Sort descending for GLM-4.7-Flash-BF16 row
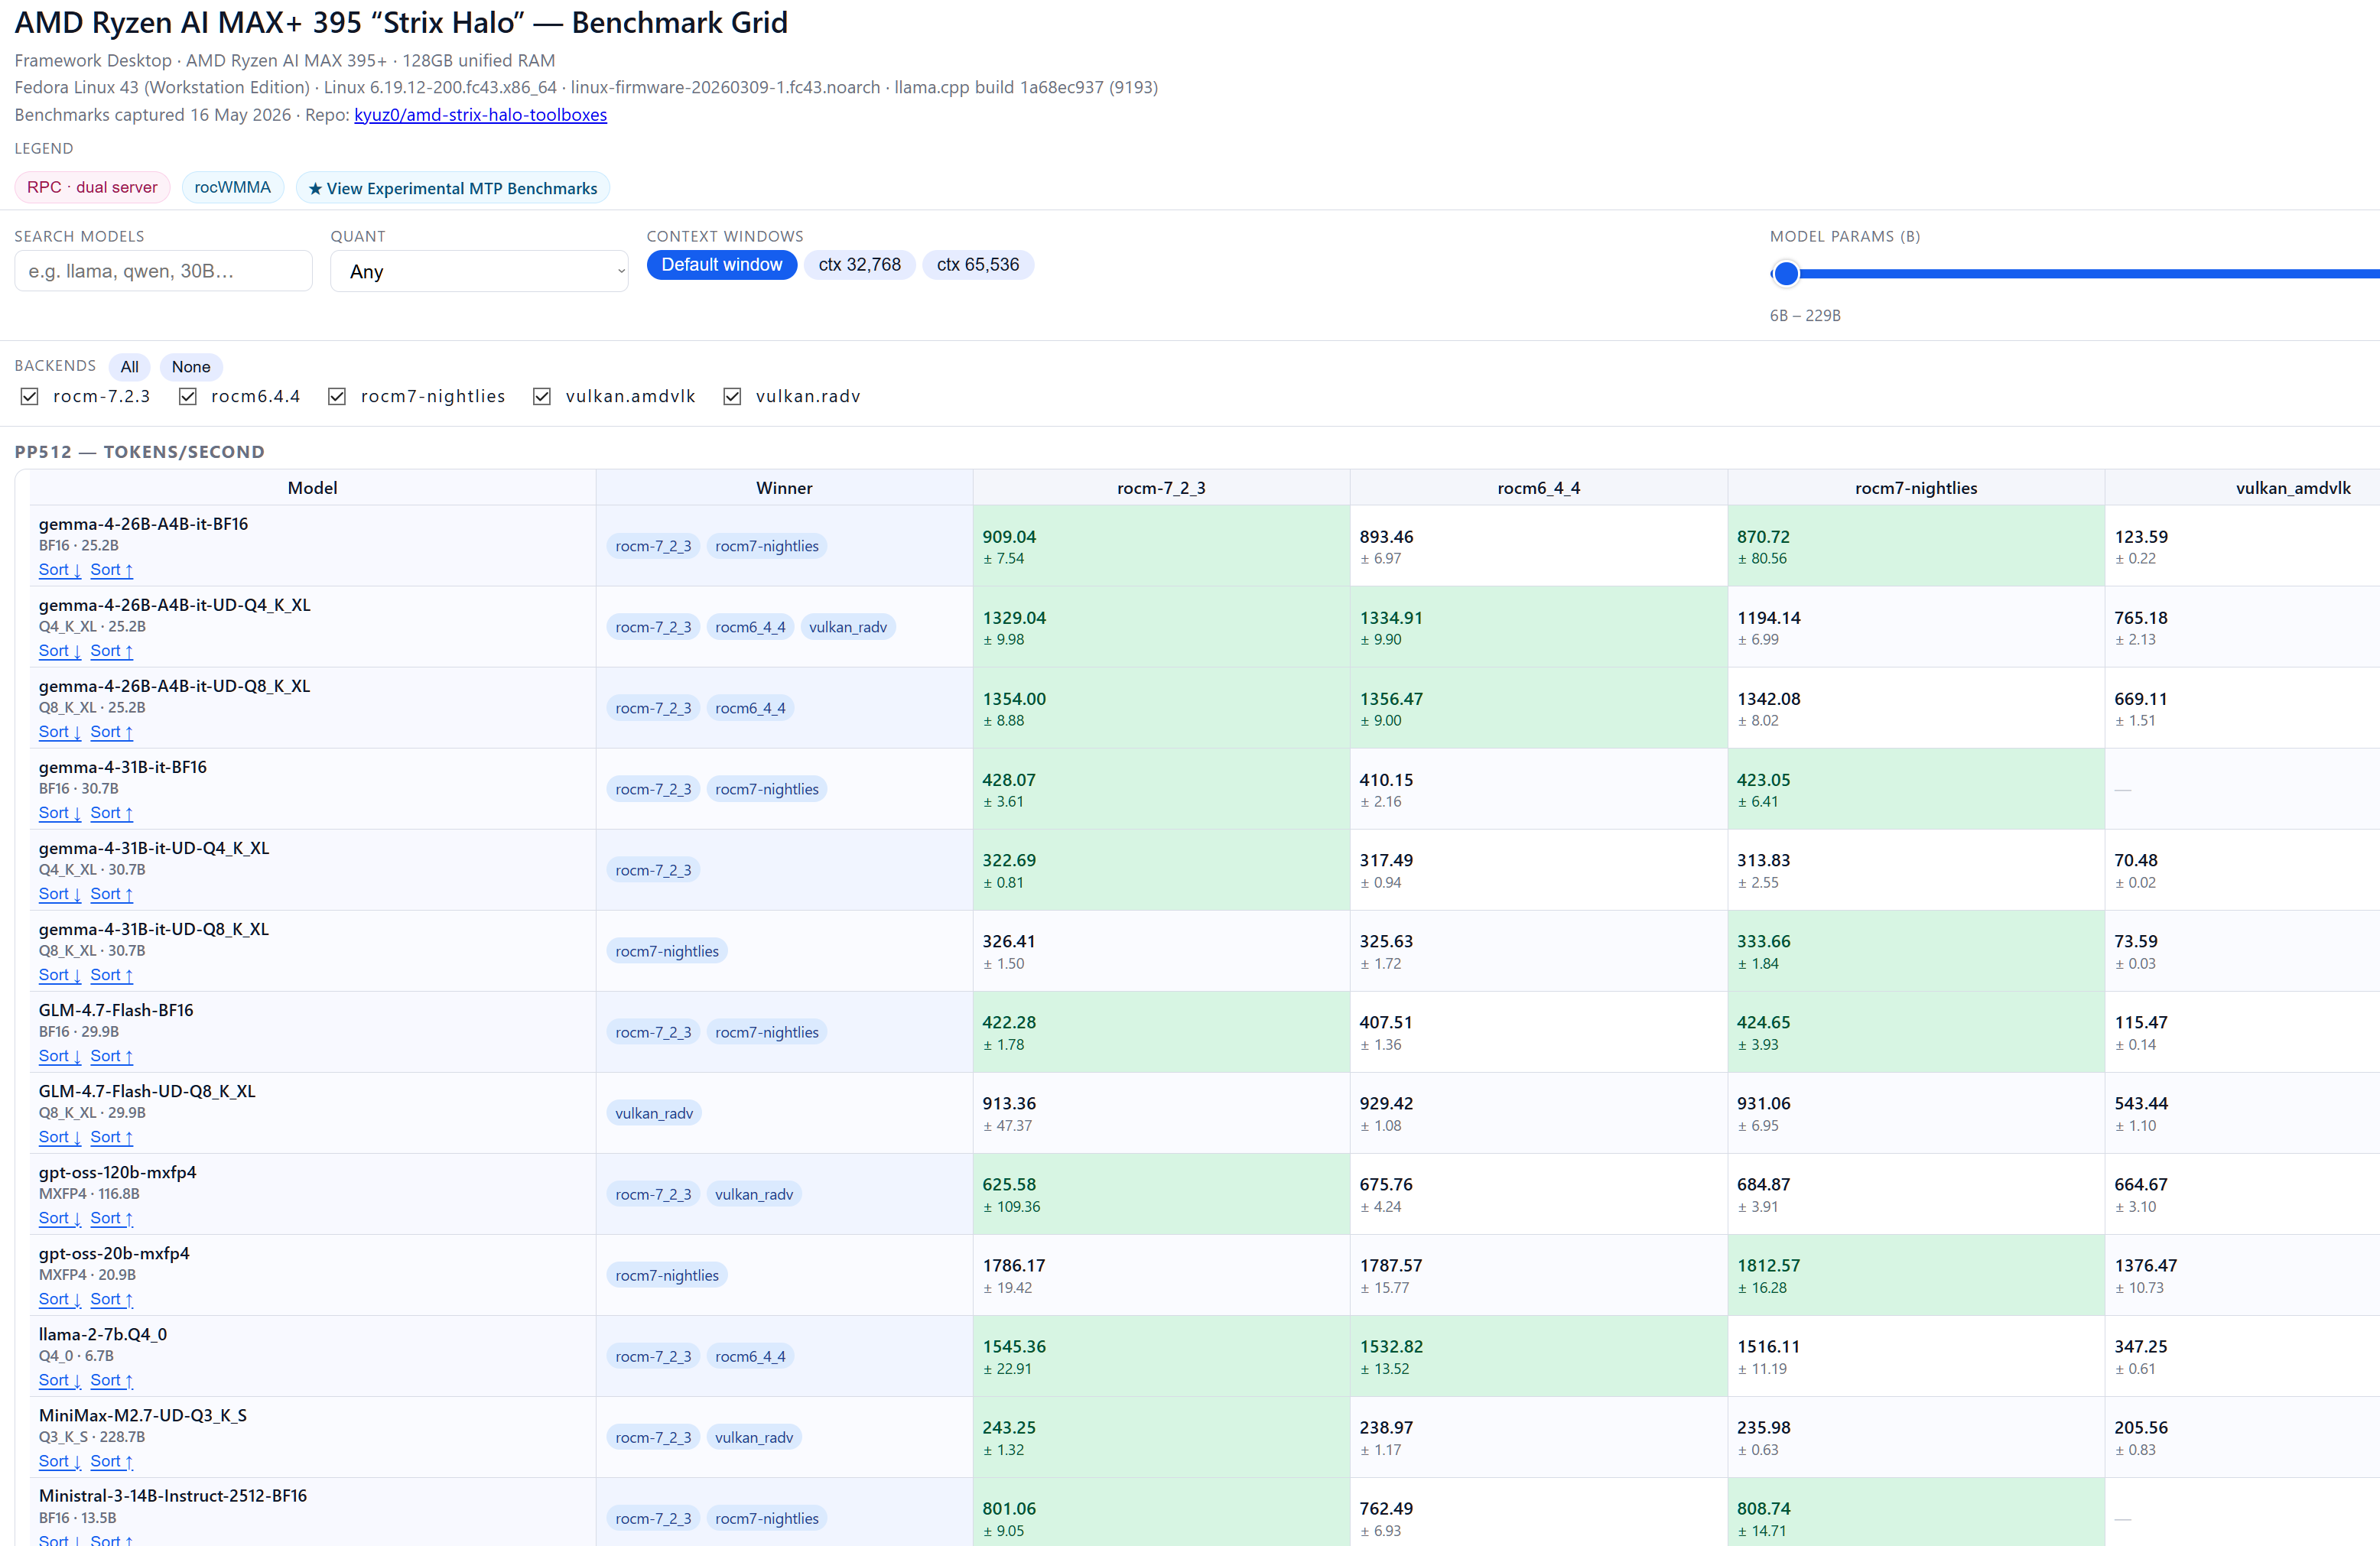Image resolution: width=2380 pixels, height=1546 pixels. pyautogui.click(x=59, y=1056)
